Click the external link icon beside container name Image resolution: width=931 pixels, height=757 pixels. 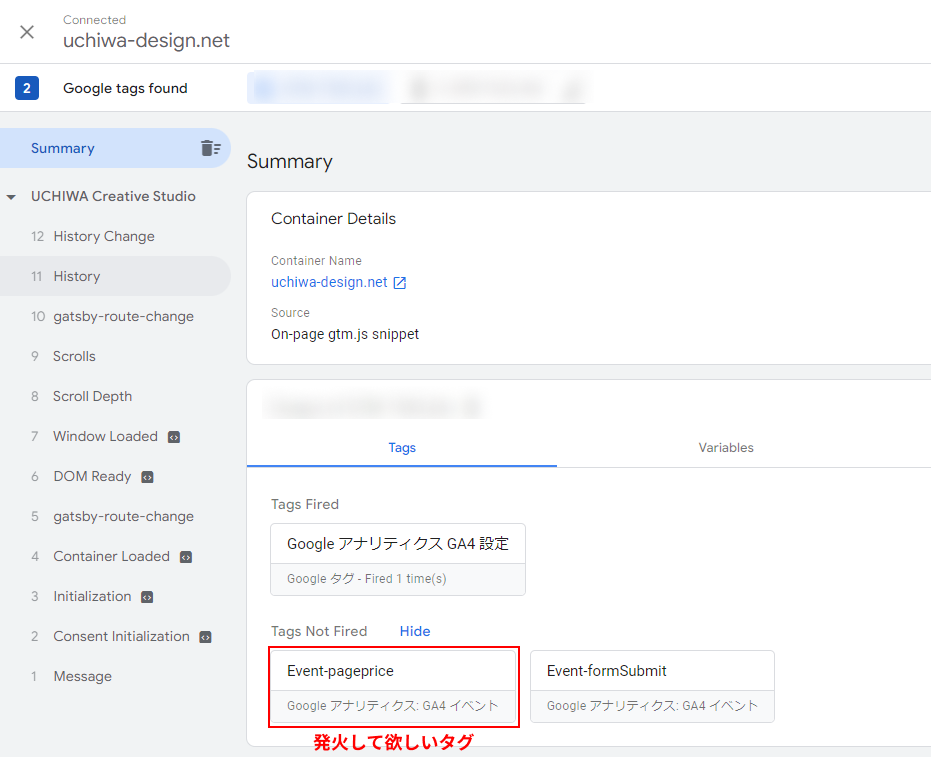click(400, 283)
